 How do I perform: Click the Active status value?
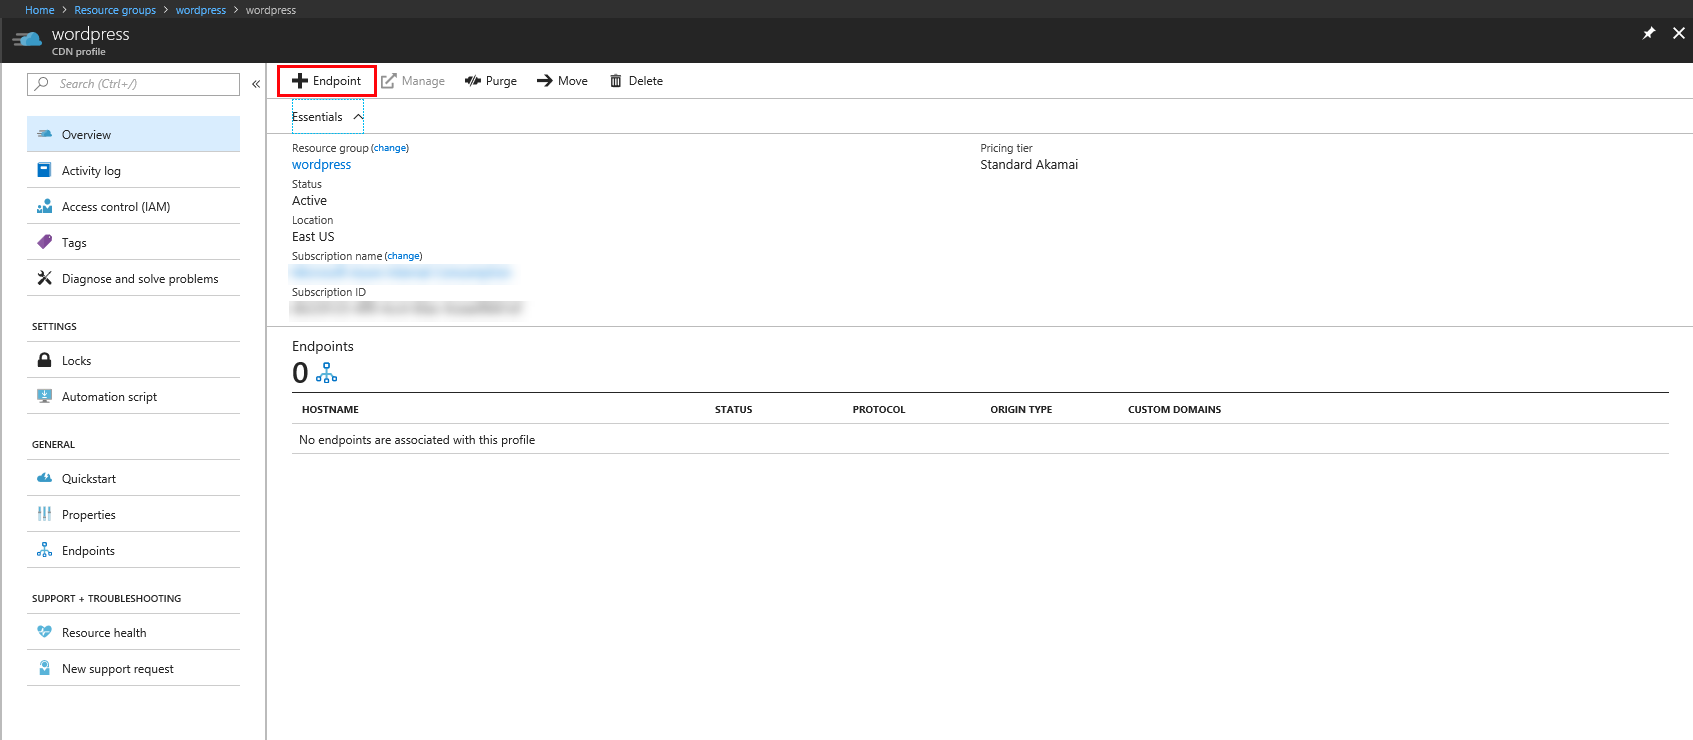click(309, 201)
